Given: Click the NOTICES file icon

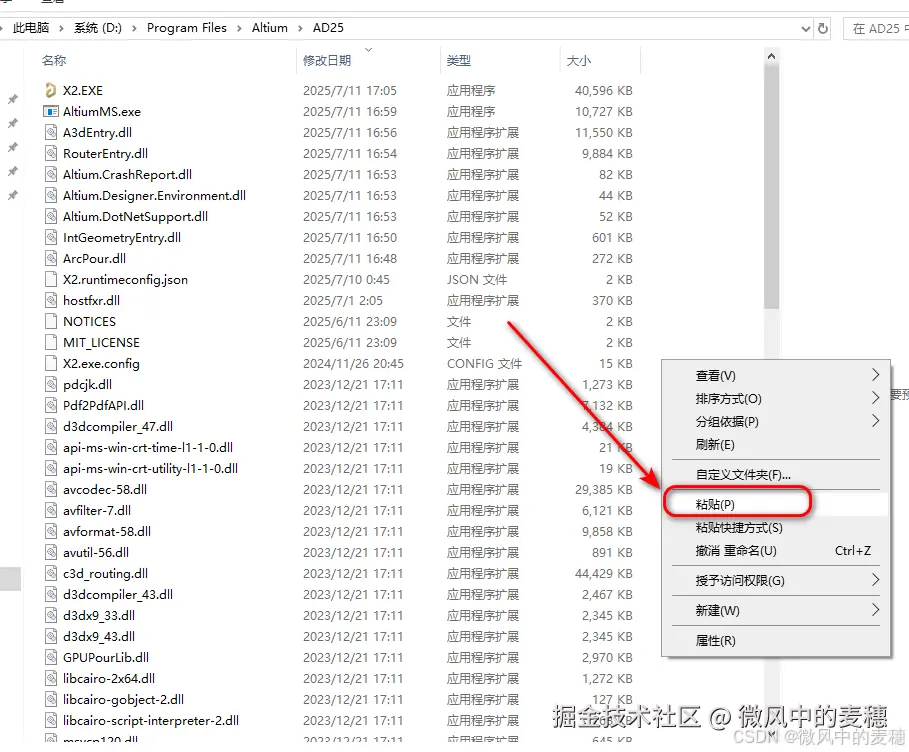Looking at the screenshot, I should point(51,321).
